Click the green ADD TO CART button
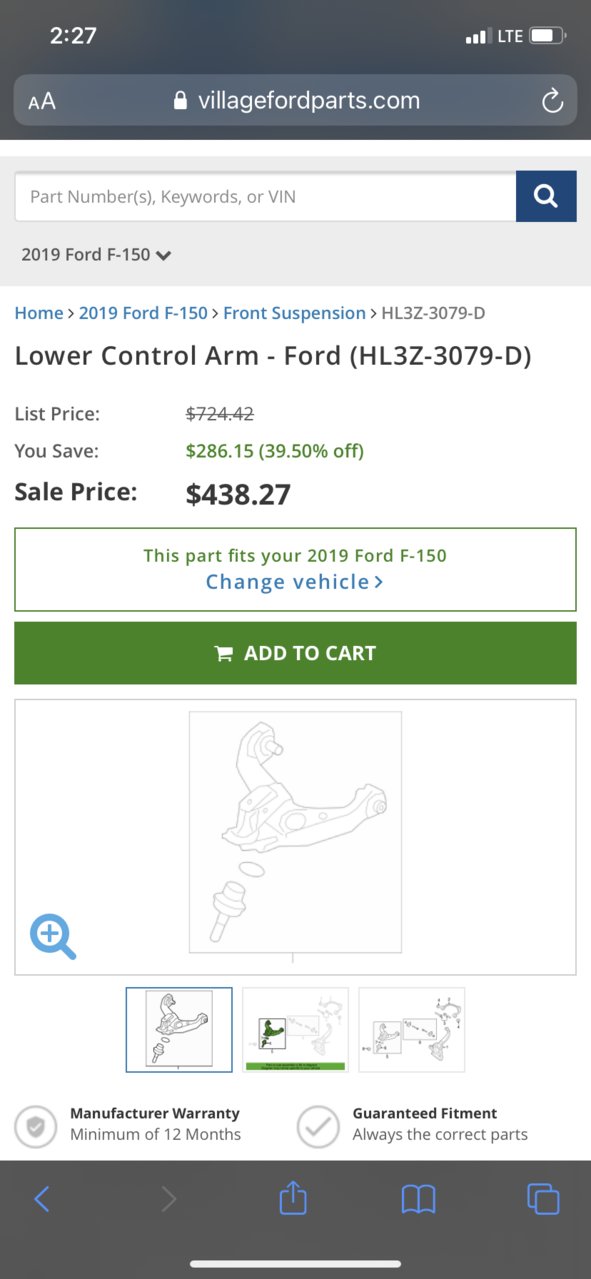Image resolution: width=591 pixels, height=1279 pixels. point(295,653)
